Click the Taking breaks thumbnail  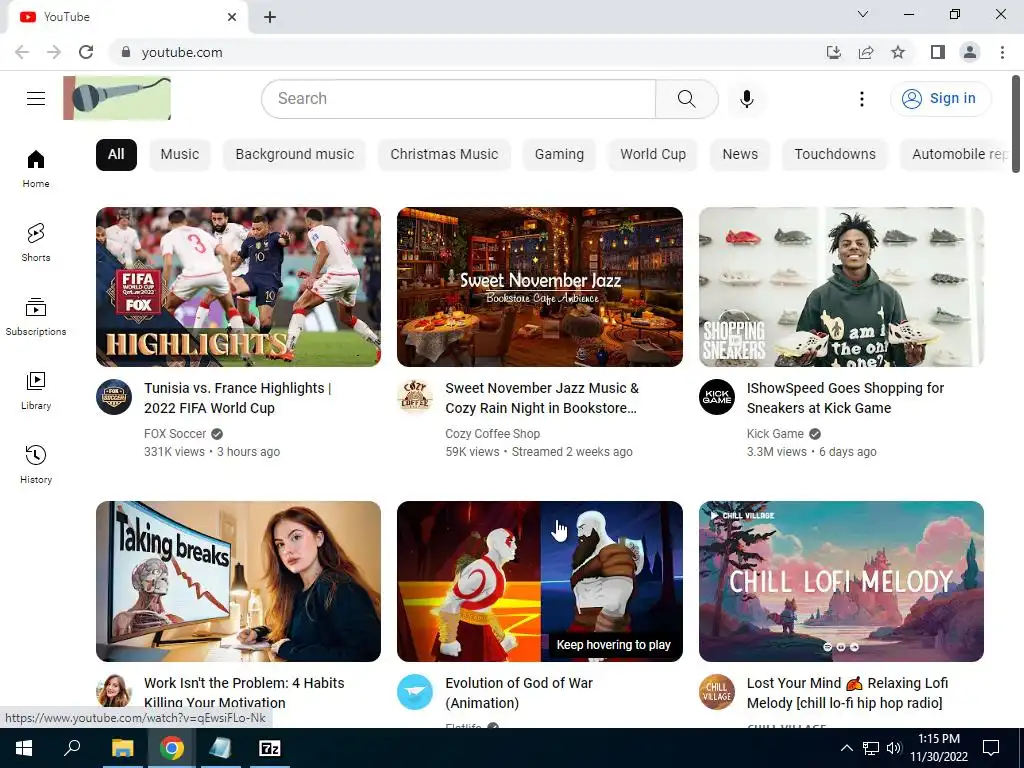(238, 581)
